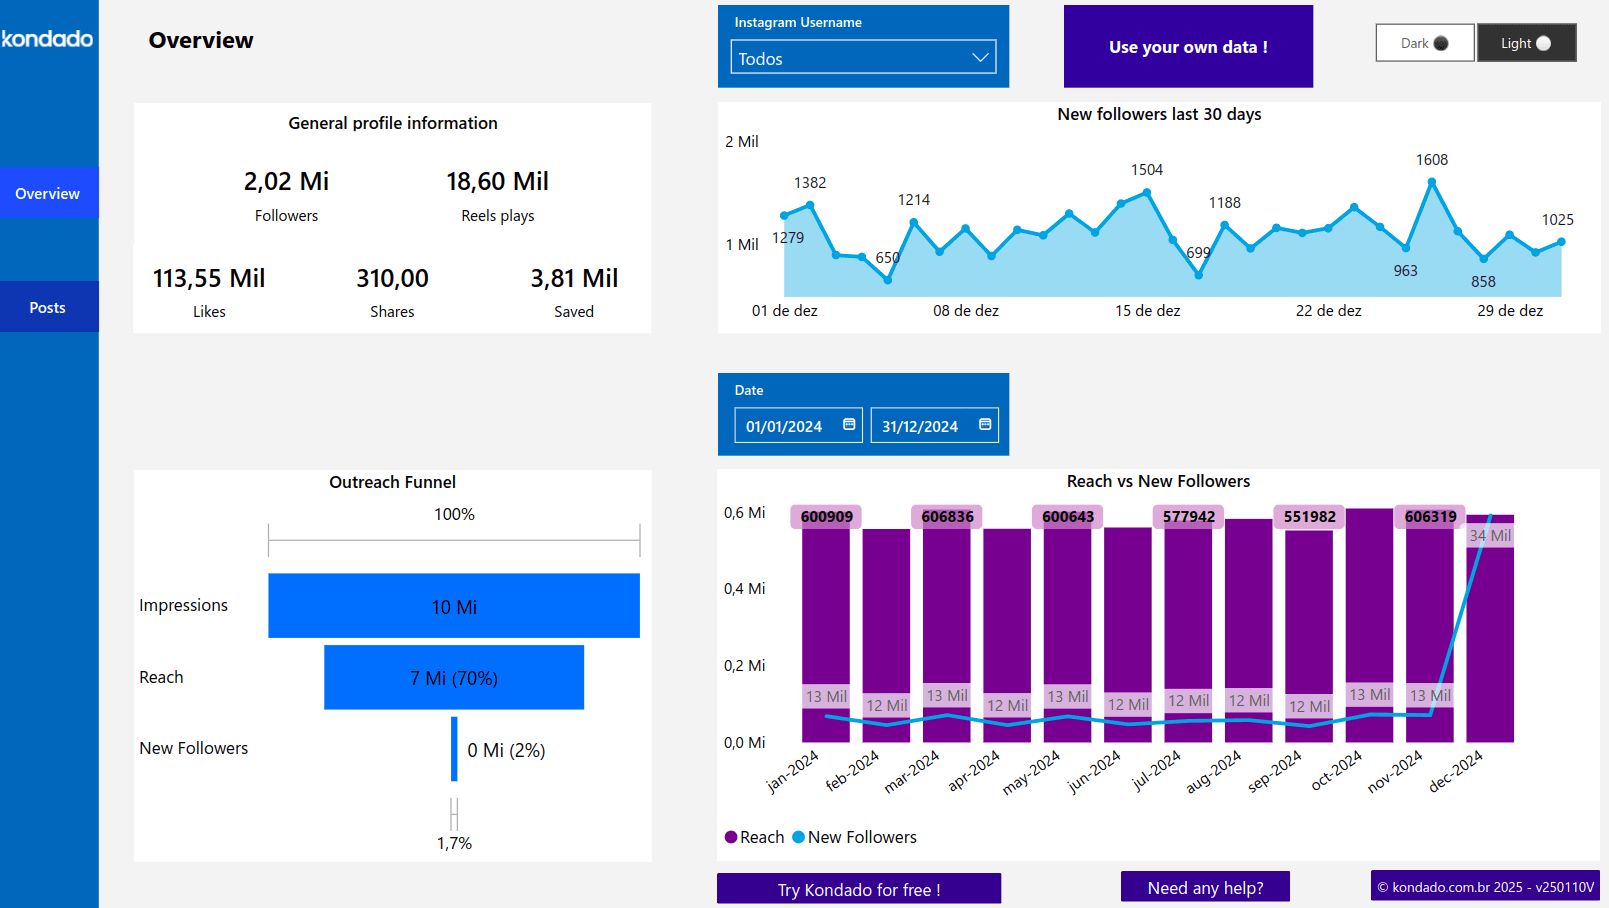
Task: Select the Overview page in the sidebar
Action: [x=48, y=193]
